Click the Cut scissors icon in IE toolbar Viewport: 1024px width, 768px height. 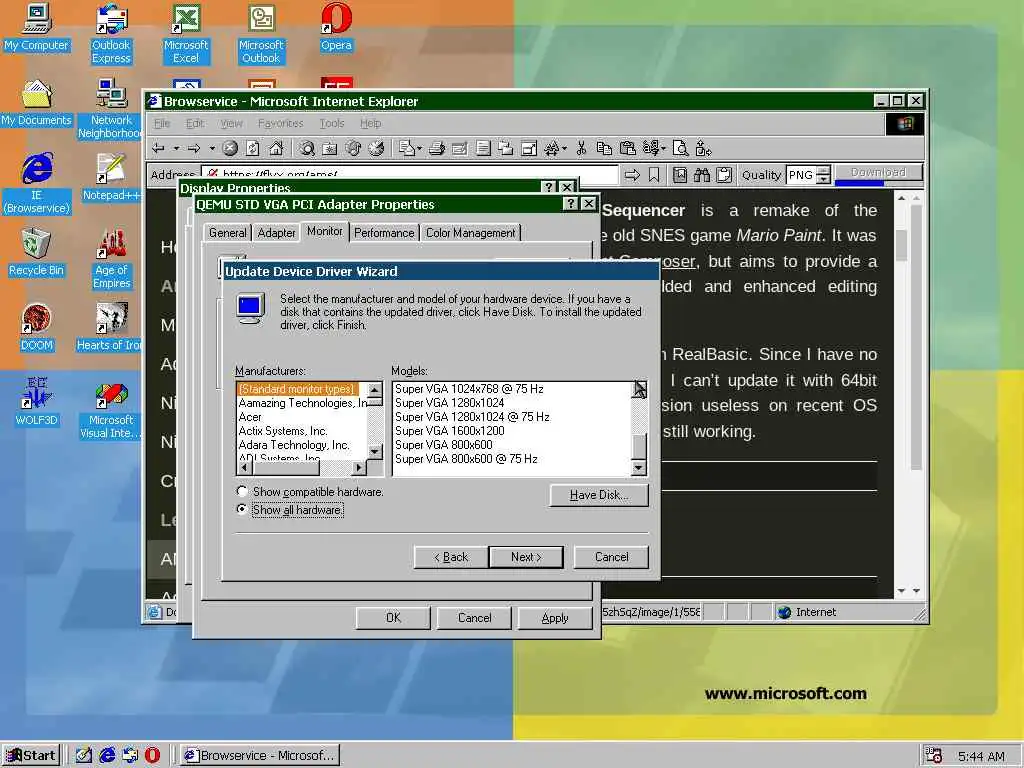tap(581, 149)
